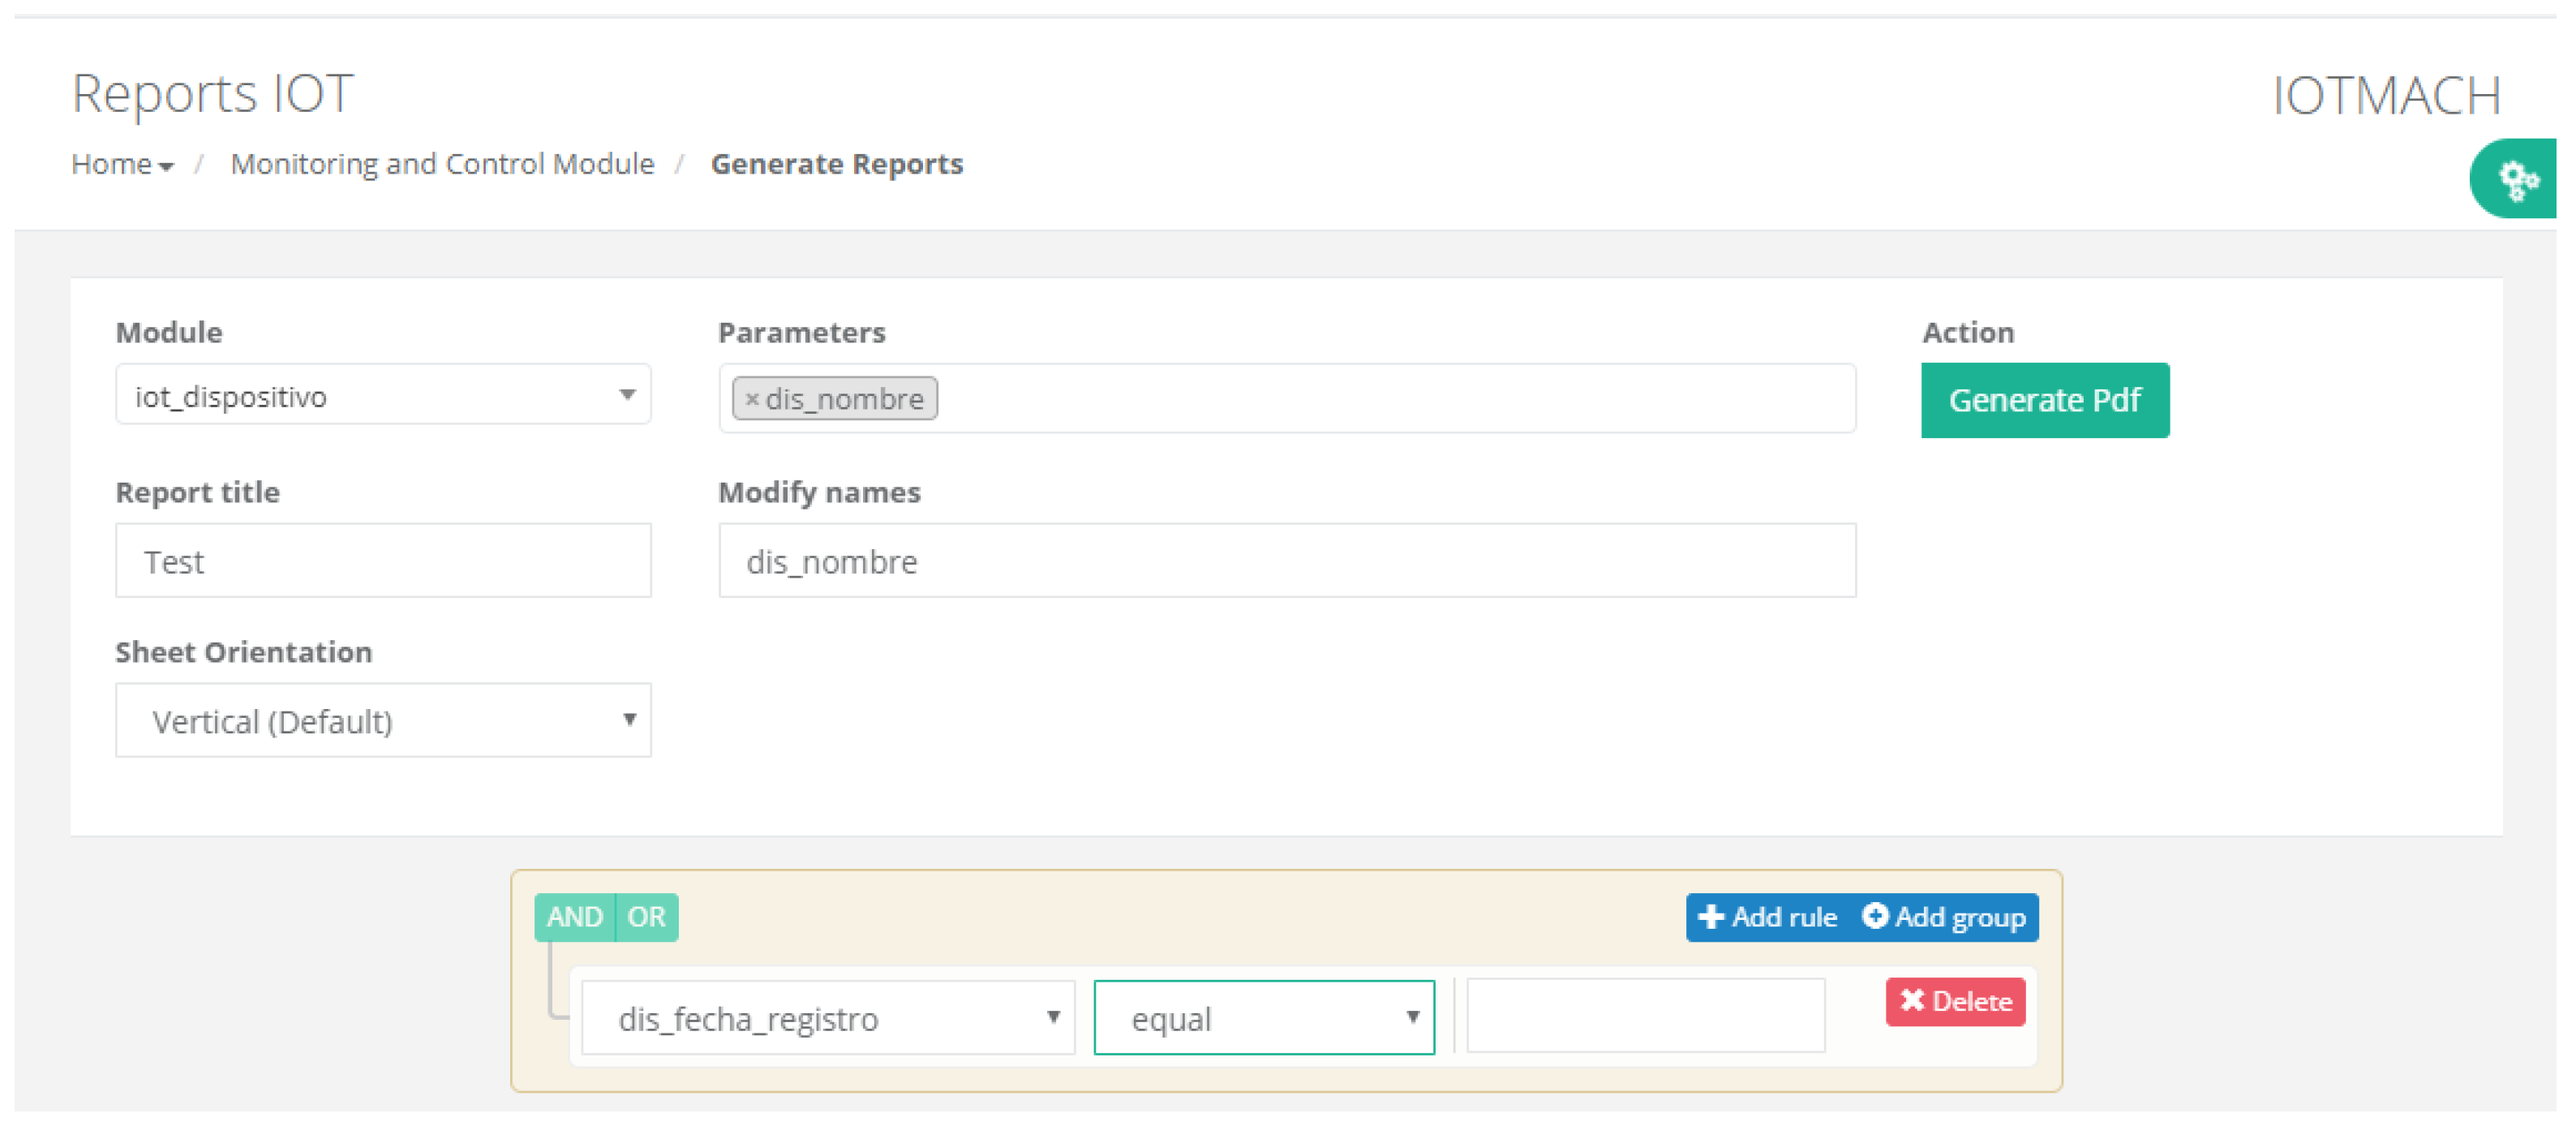Click Add group button
The image size is (2576, 1126).
coord(1944,917)
